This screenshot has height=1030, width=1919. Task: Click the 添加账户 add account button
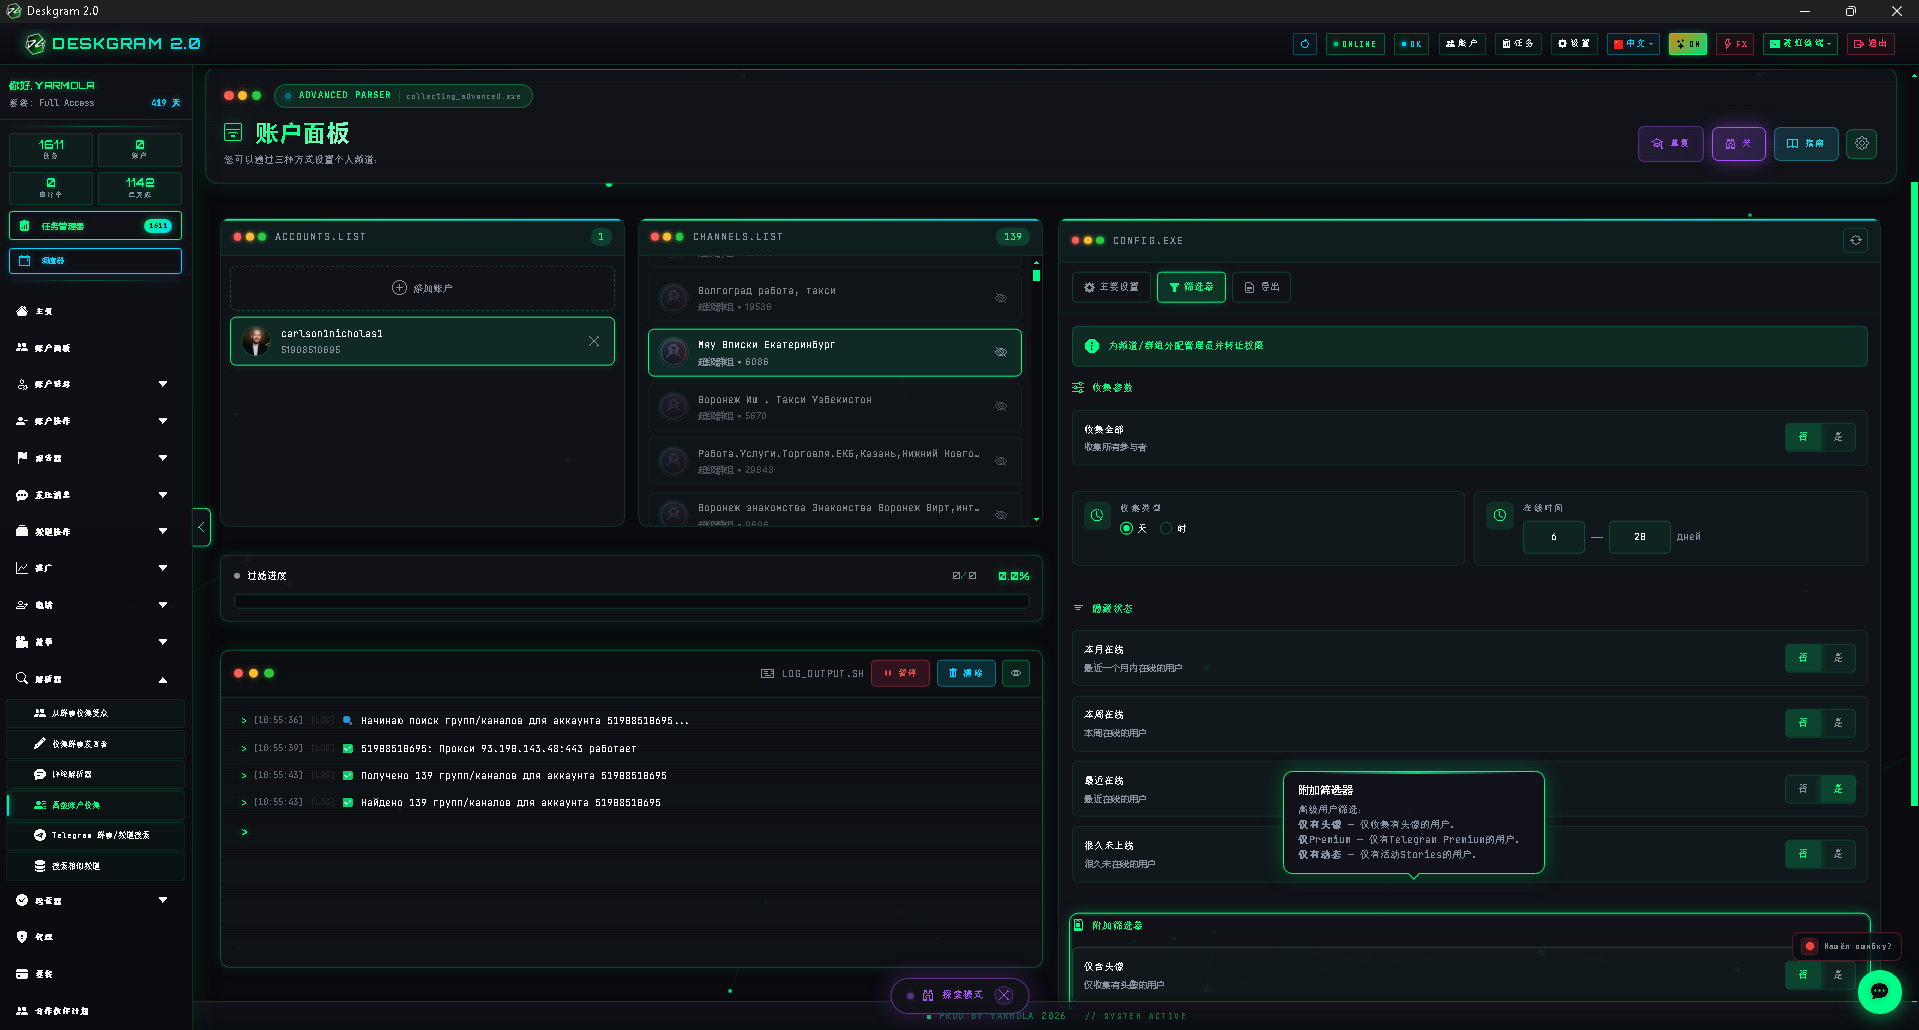tap(422, 288)
